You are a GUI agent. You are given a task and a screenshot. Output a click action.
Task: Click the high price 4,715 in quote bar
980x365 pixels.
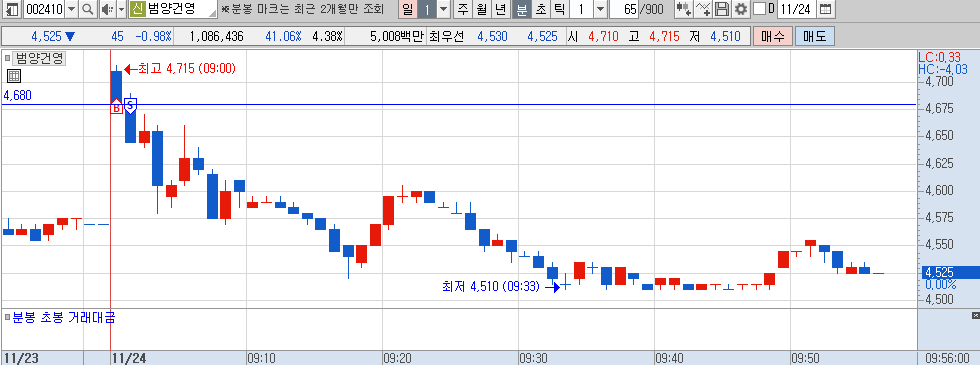(664, 36)
